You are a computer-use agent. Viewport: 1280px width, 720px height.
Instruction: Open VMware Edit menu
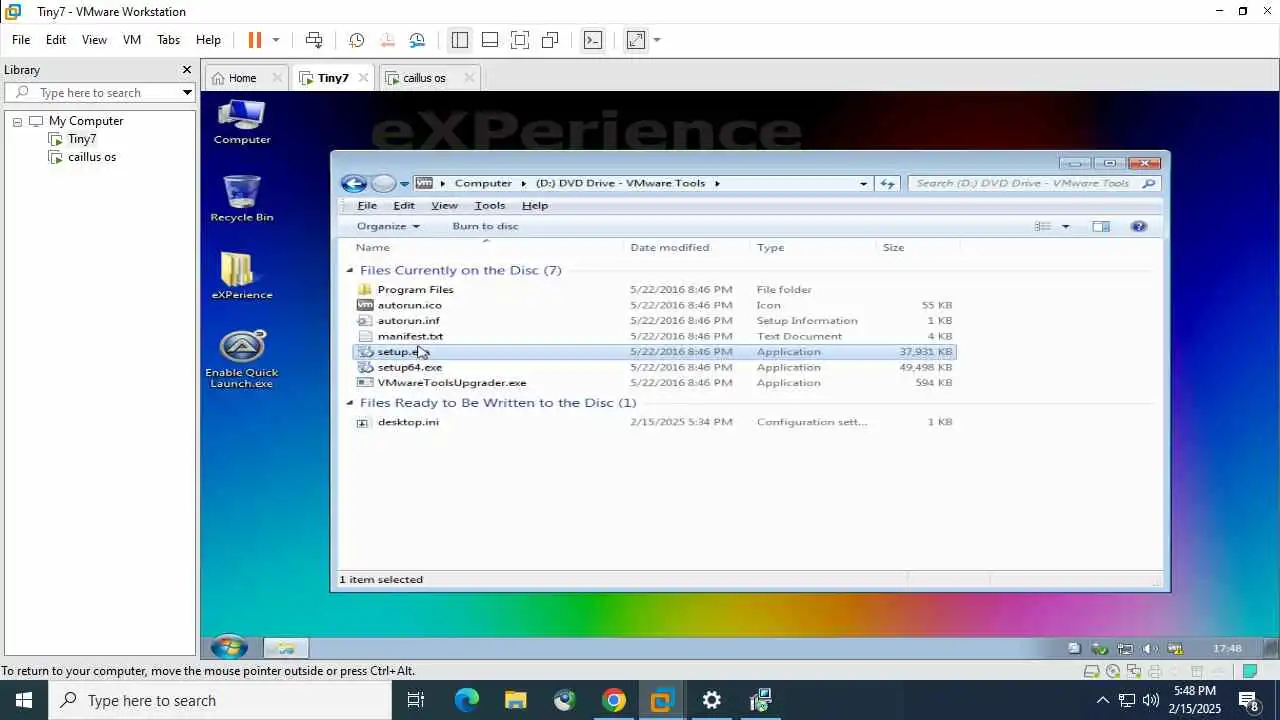[55, 40]
